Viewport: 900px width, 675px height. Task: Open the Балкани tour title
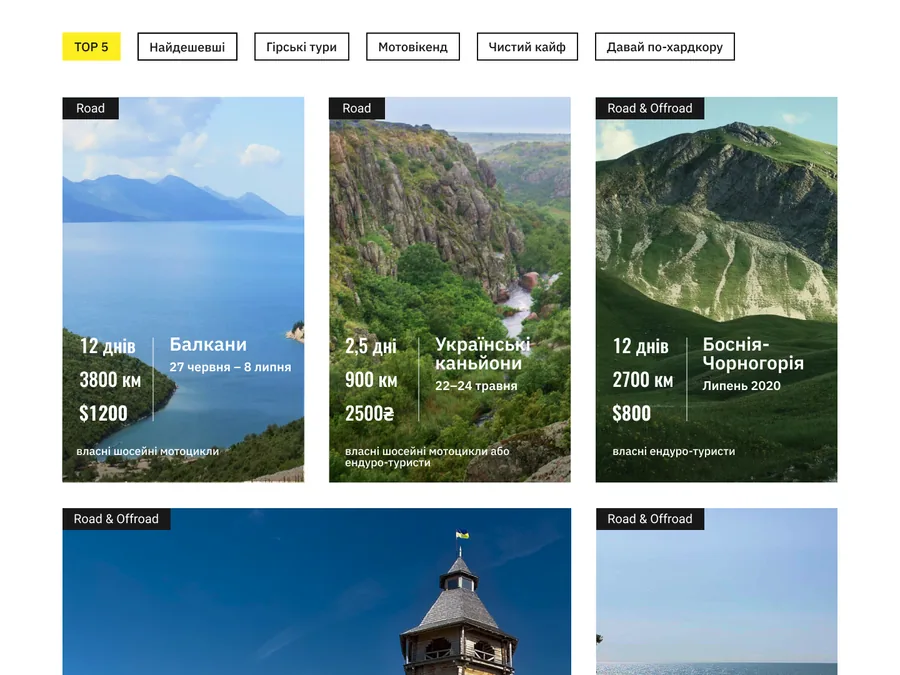point(208,344)
